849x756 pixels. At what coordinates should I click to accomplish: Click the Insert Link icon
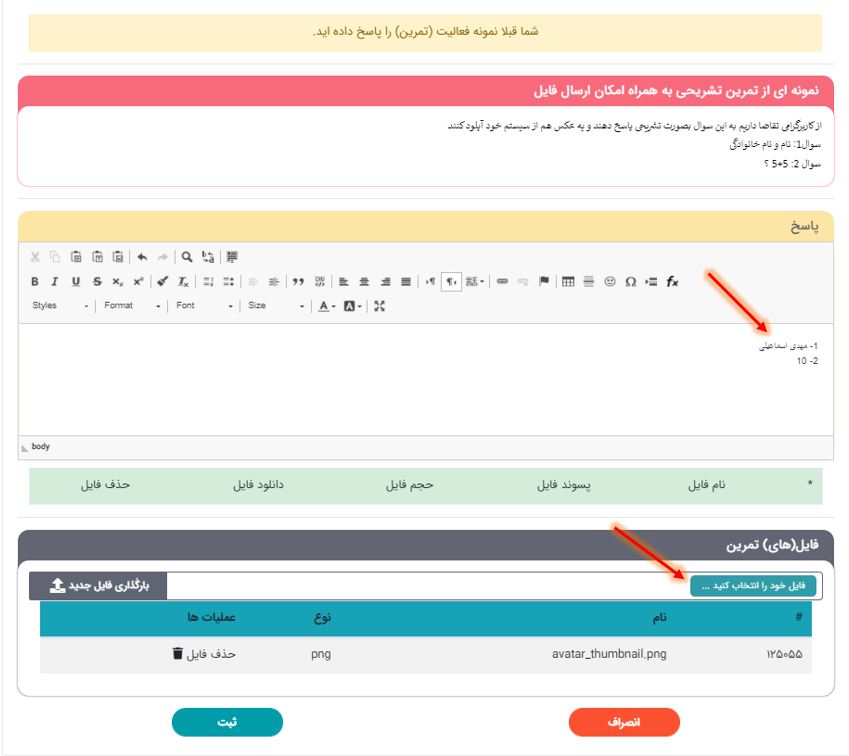tap(502, 282)
